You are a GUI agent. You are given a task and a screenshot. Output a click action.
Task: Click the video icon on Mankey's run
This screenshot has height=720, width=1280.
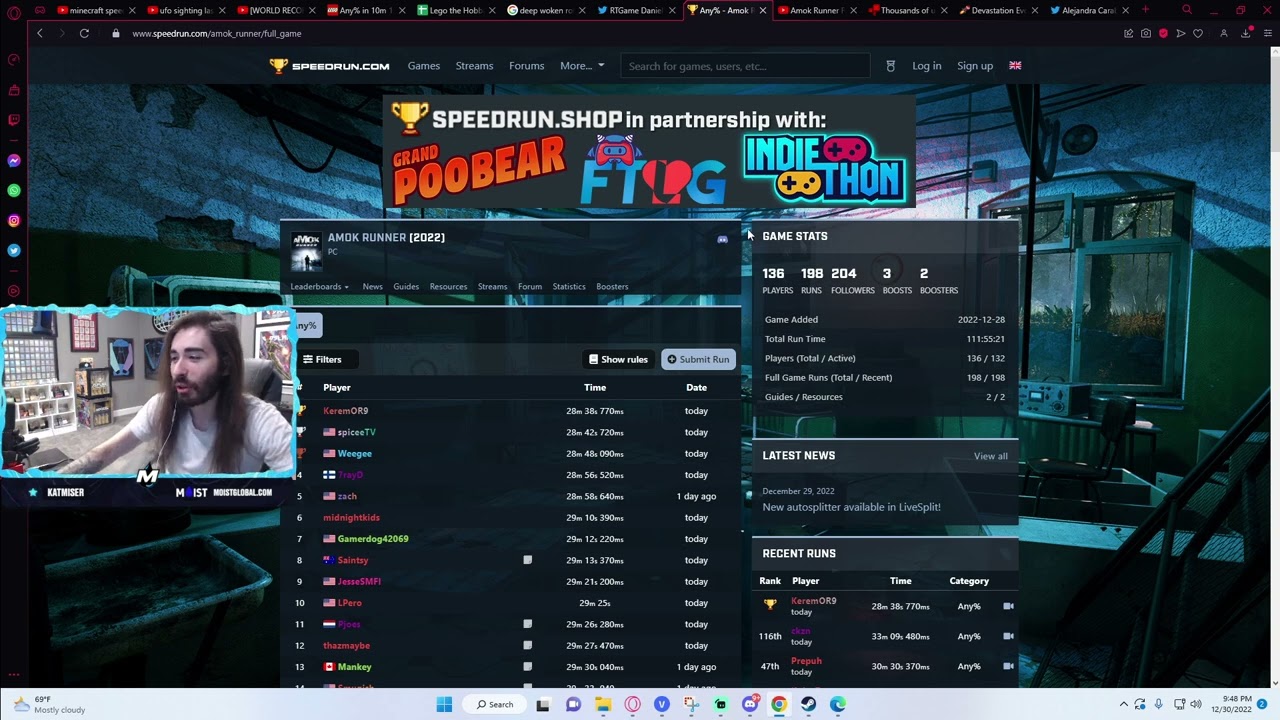click(x=527, y=667)
